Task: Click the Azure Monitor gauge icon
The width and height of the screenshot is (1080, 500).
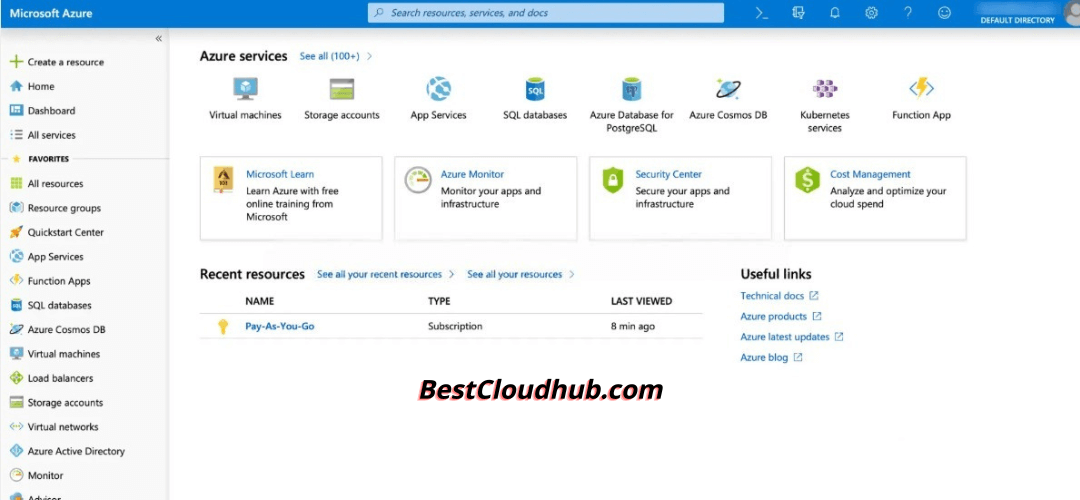Action: click(418, 180)
